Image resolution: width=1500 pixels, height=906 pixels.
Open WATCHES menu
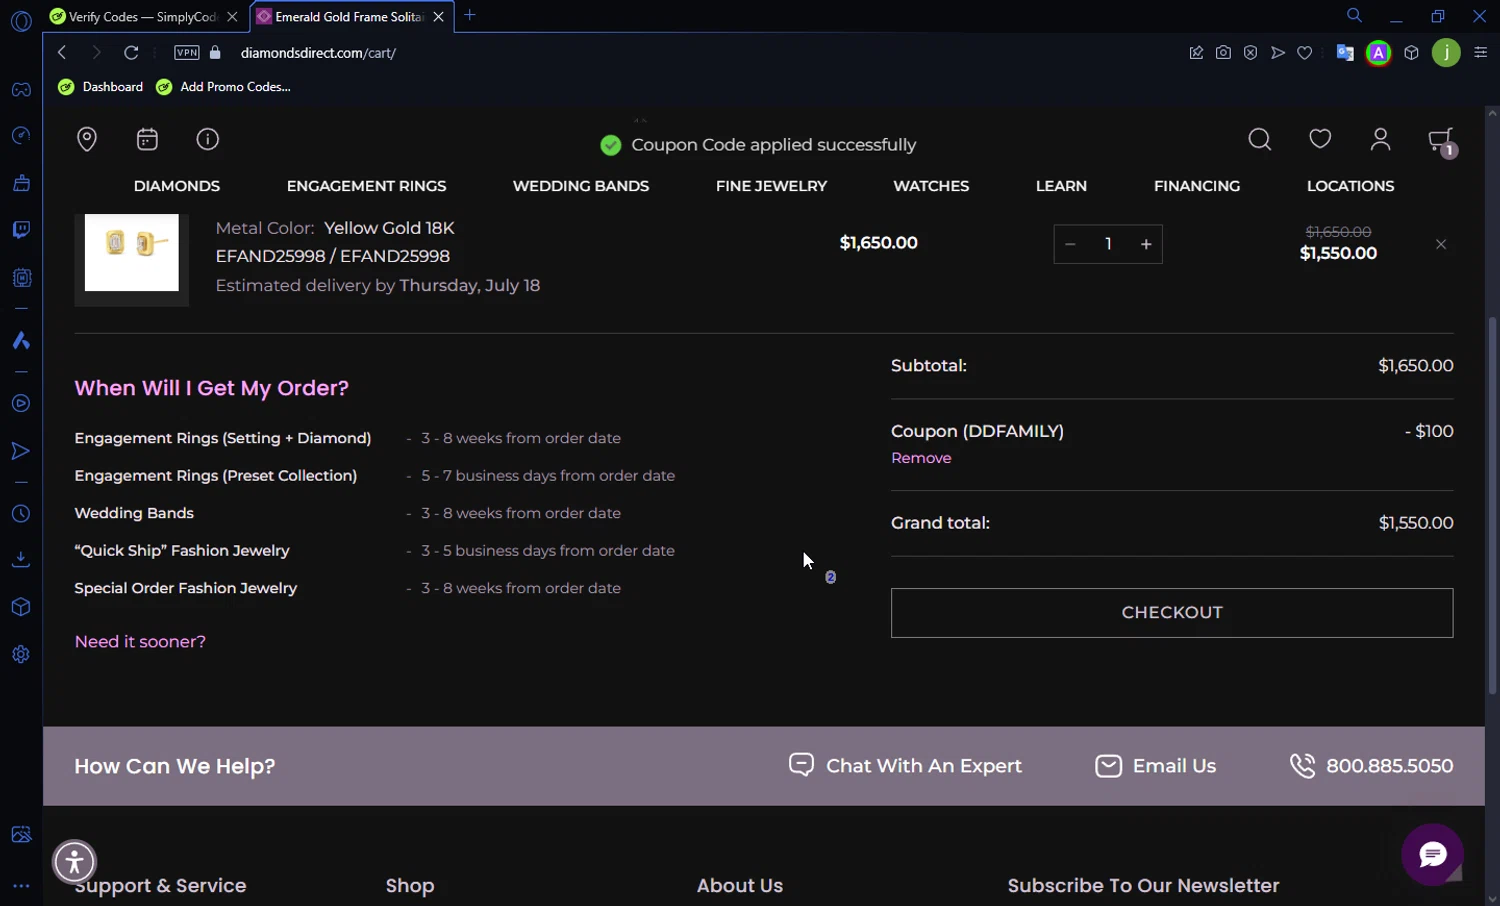pos(931,186)
